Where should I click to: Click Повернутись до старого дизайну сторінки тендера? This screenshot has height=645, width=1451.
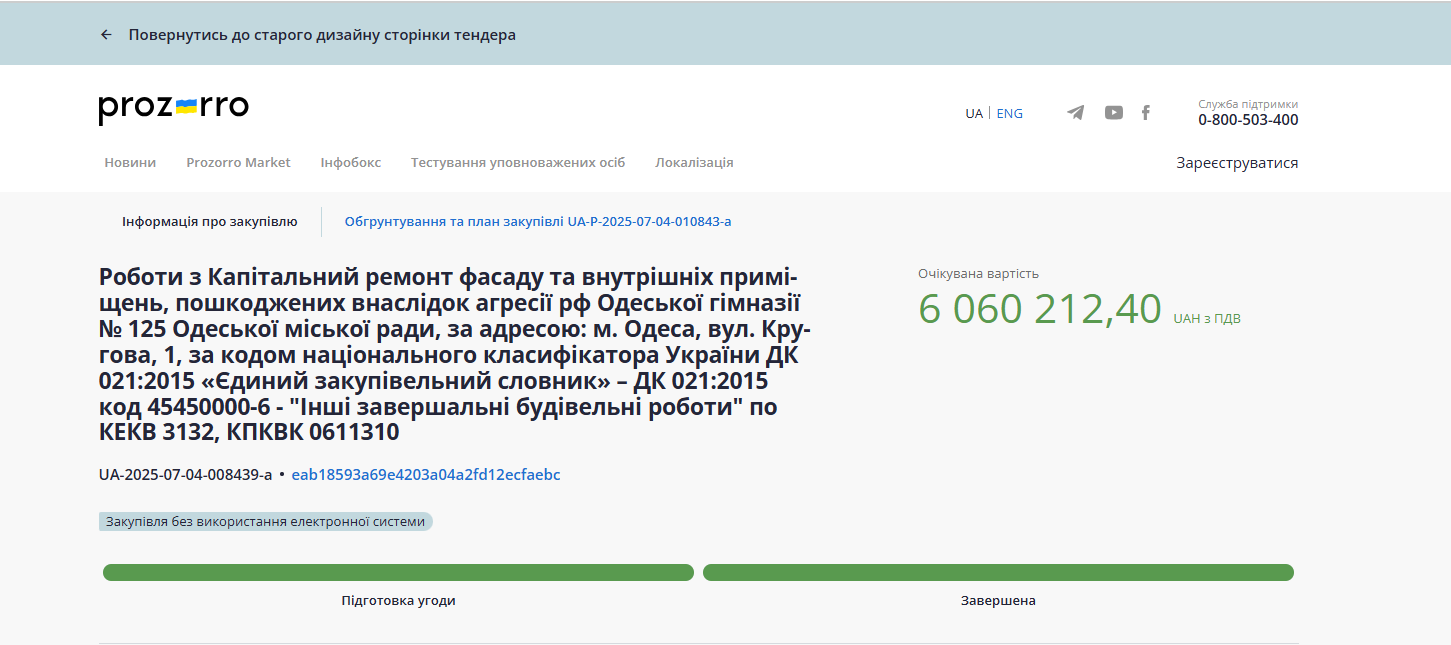[322, 35]
